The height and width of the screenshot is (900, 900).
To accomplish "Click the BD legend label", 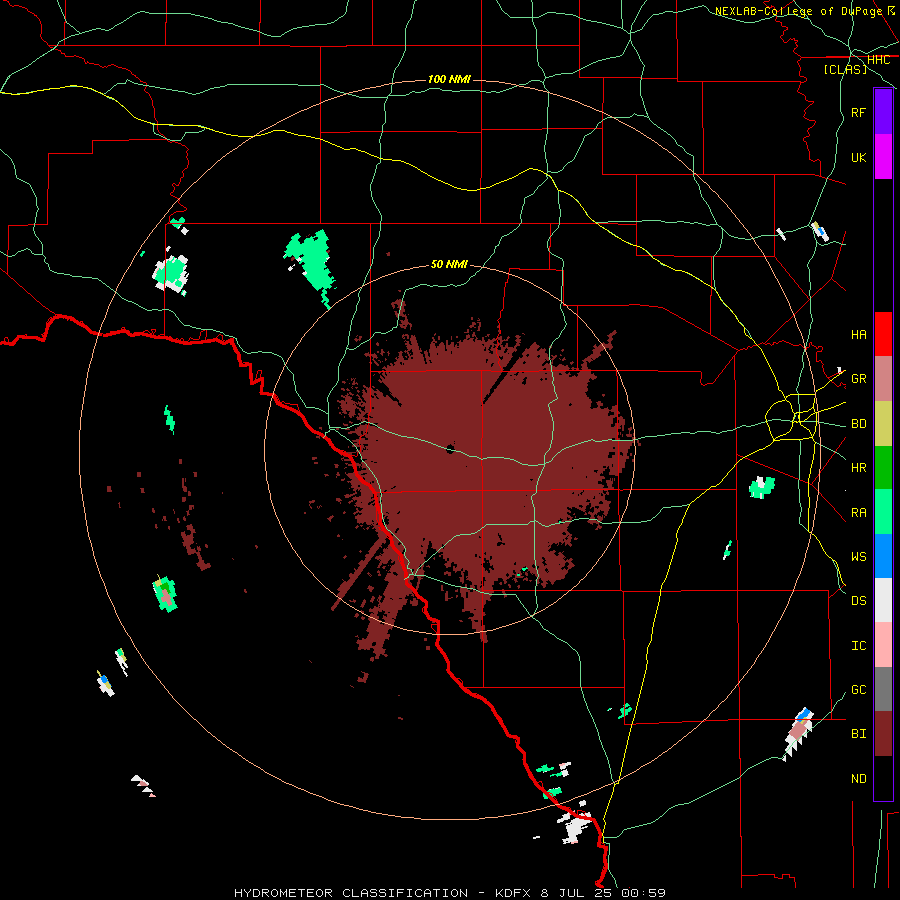I will 858,424.
